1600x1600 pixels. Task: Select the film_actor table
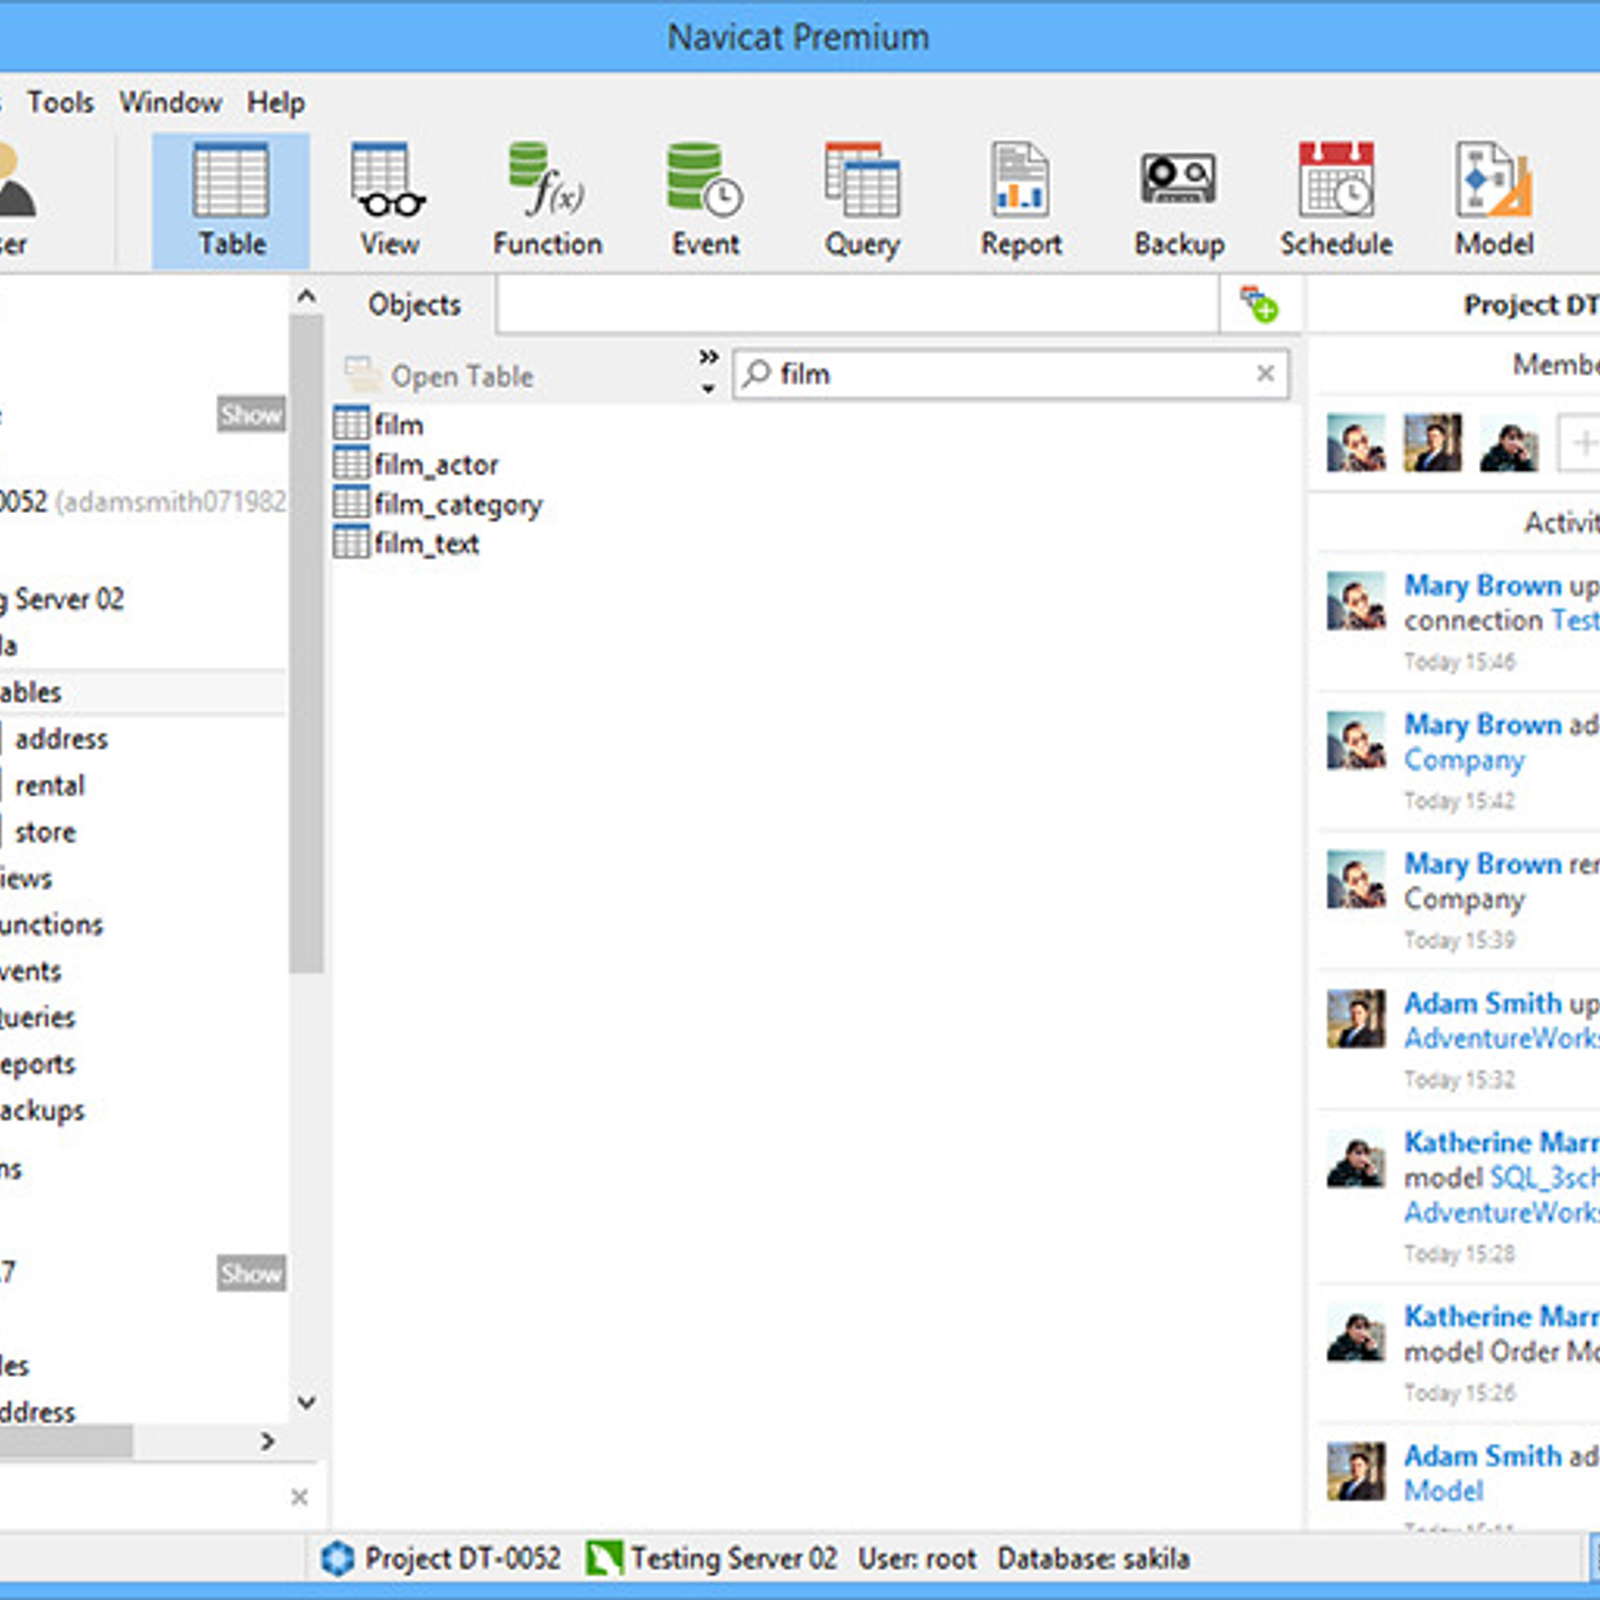click(x=416, y=464)
